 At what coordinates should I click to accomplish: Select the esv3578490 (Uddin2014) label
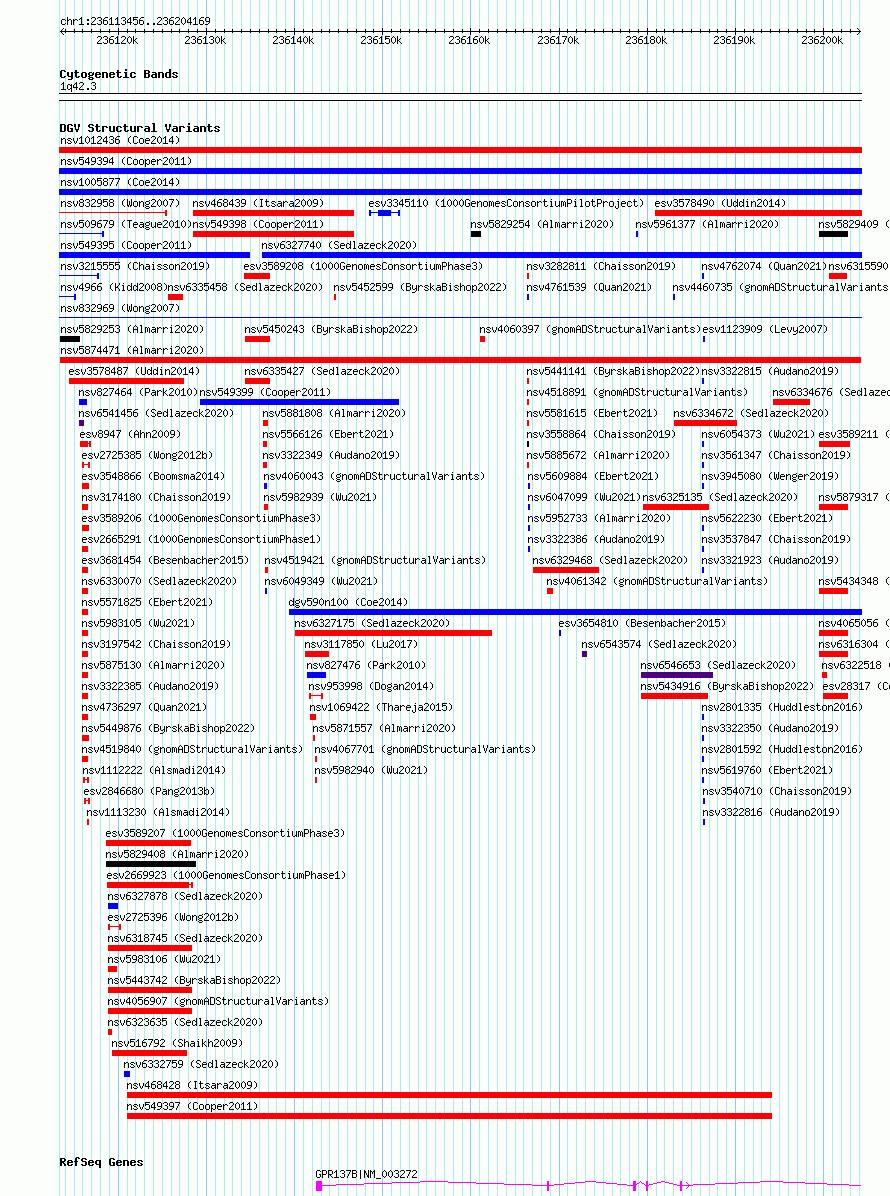coord(720,204)
